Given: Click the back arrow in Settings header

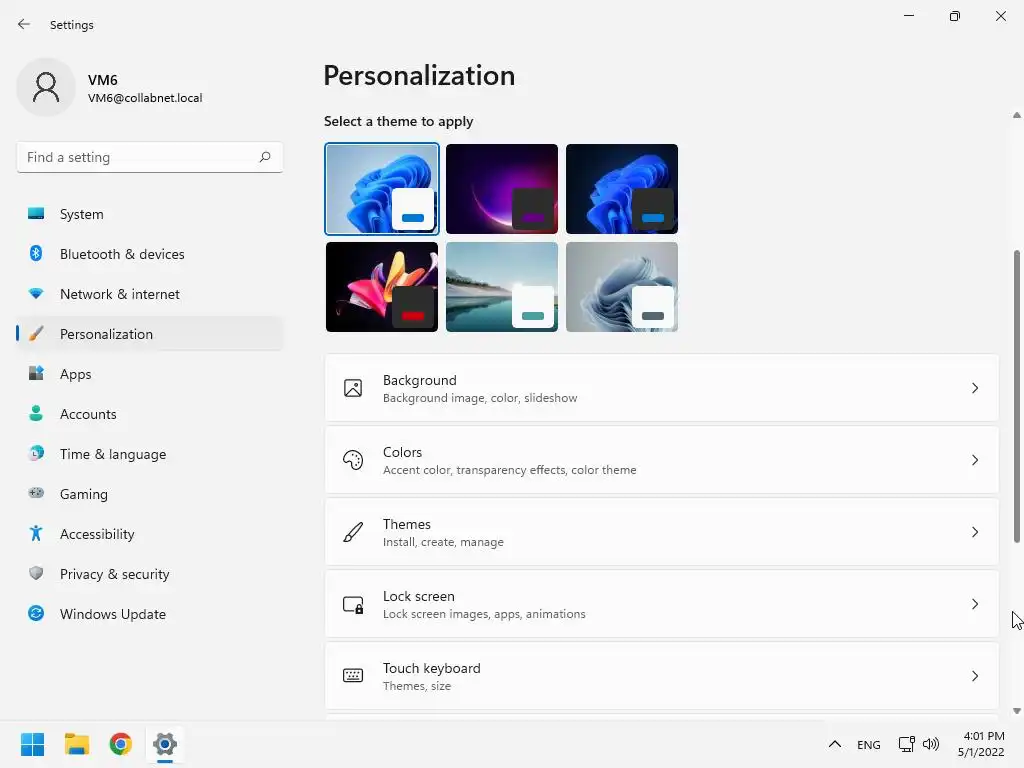Looking at the screenshot, I should point(24,24).
